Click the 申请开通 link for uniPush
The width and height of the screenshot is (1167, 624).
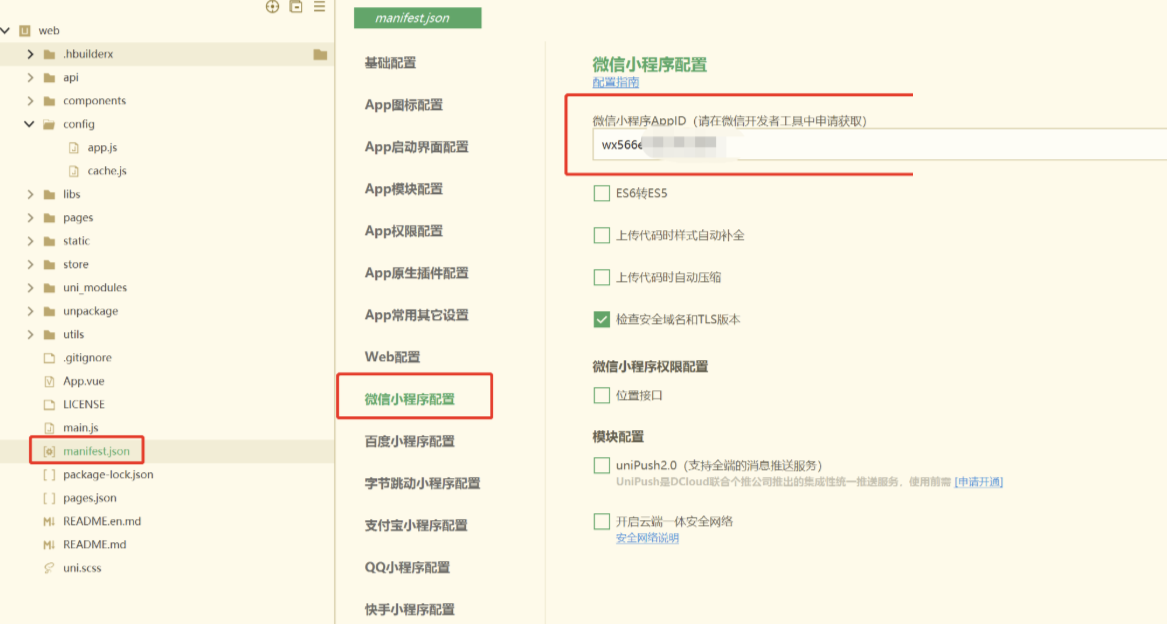[979, 482]
